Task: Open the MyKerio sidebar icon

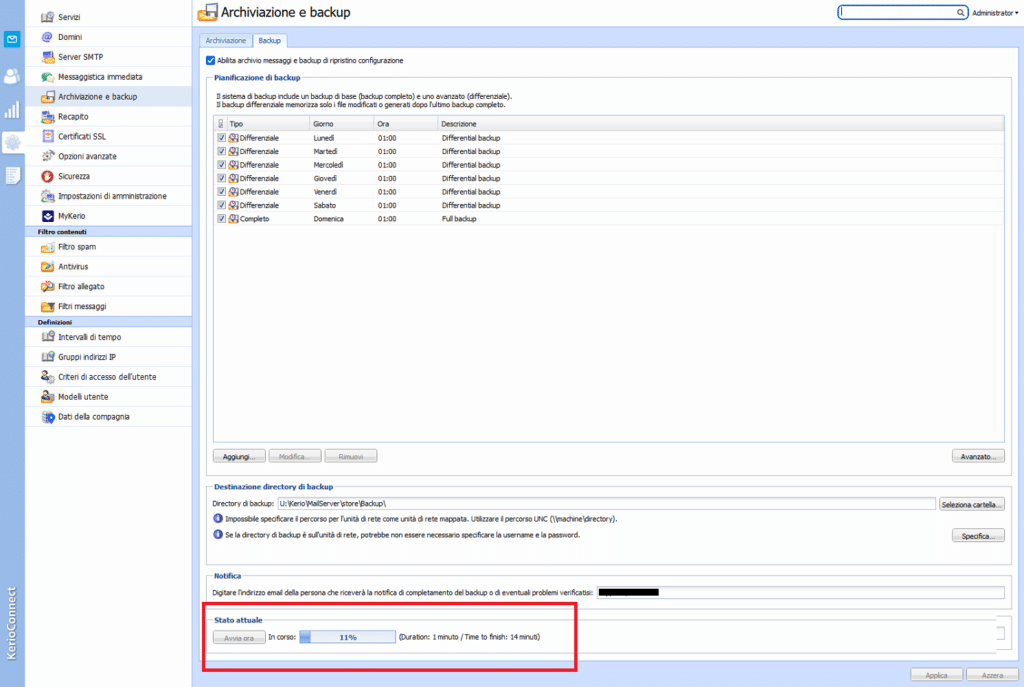Action: coord(47,216)
